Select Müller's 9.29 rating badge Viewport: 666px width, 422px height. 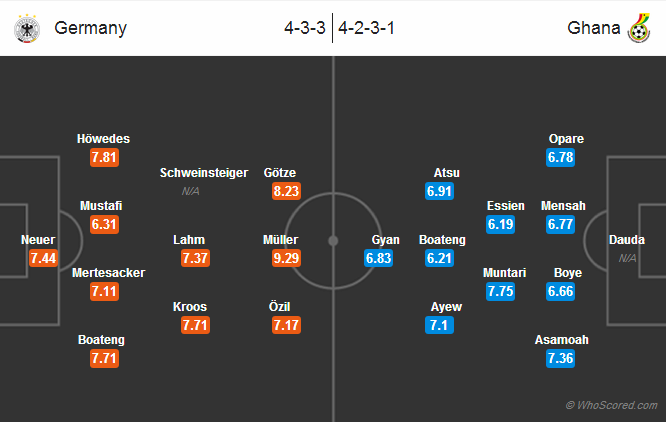click(286, 258)
